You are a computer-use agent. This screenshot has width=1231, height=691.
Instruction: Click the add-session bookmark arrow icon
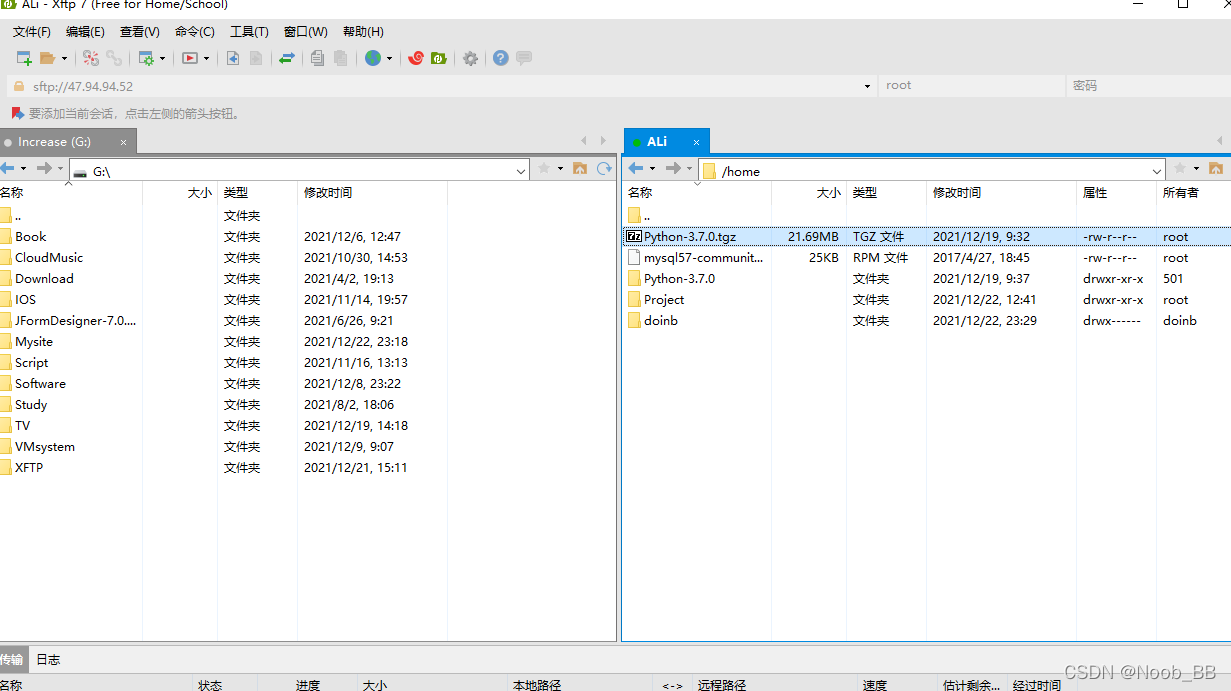[x=17, y=113]
